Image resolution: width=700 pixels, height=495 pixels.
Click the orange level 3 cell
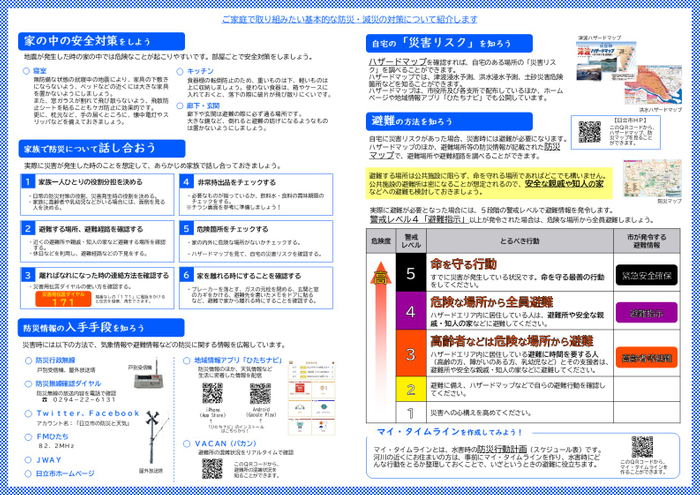pyautogui.click(x=411, y=354)
